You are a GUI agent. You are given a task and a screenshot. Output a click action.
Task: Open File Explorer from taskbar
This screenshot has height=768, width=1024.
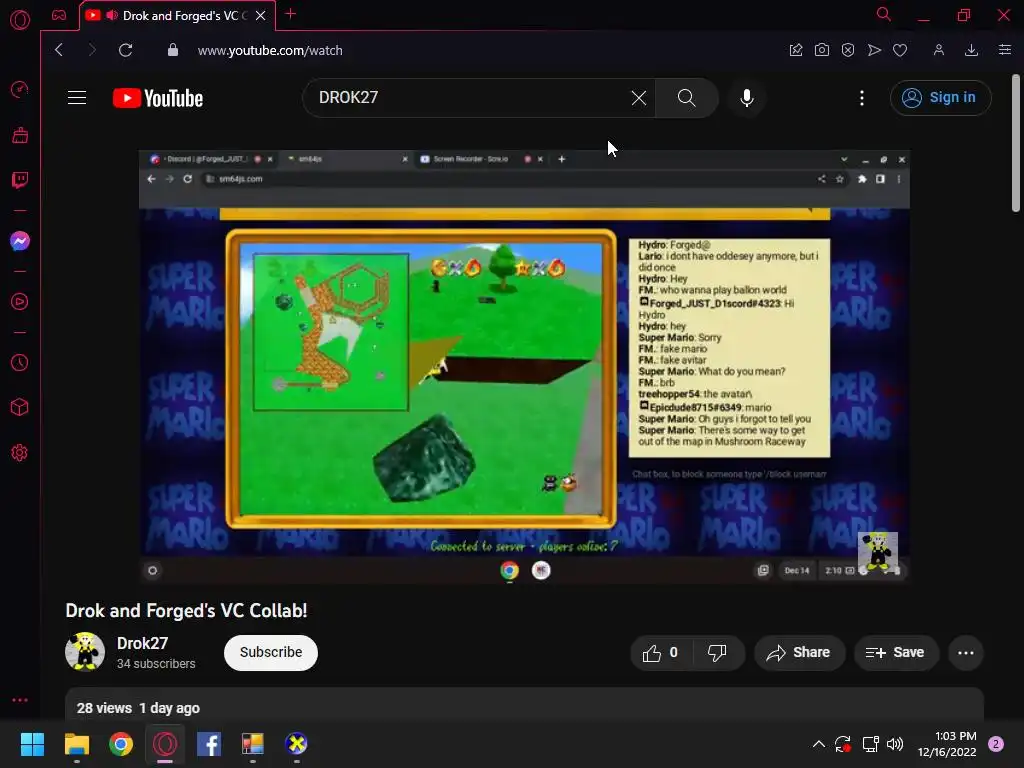click(x=76, y=744)
